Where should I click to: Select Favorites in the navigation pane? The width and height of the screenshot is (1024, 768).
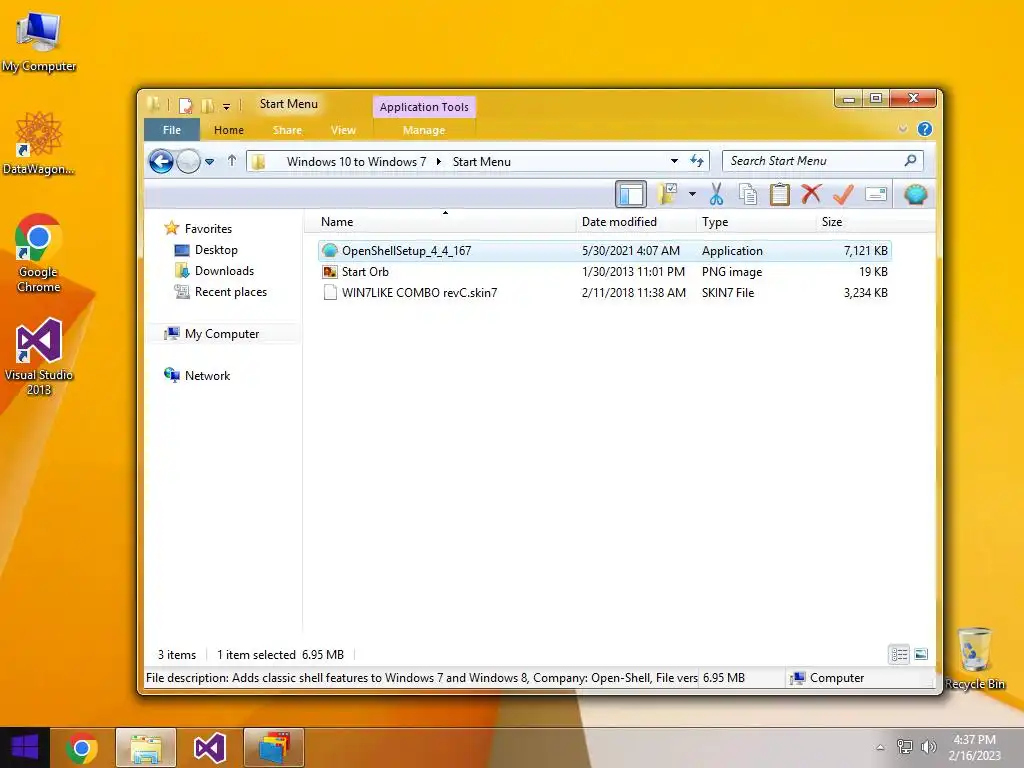pos(208,229)
